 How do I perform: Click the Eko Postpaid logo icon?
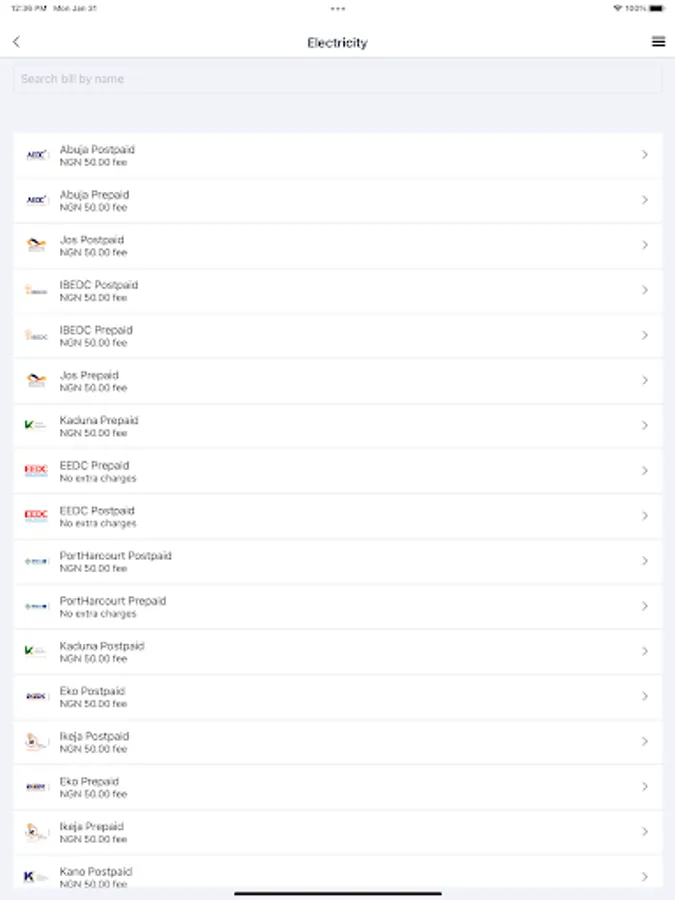37,696
